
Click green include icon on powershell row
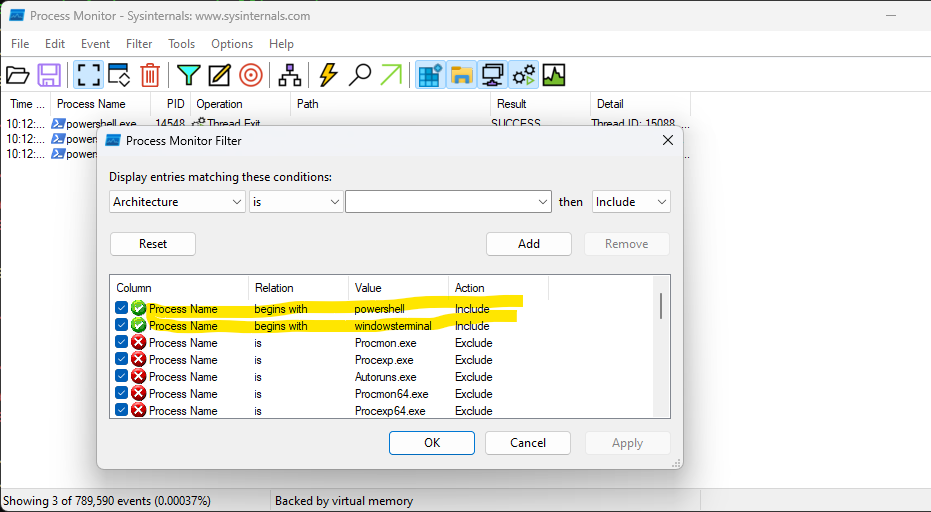pyautogui.click(x=138, y=308)
